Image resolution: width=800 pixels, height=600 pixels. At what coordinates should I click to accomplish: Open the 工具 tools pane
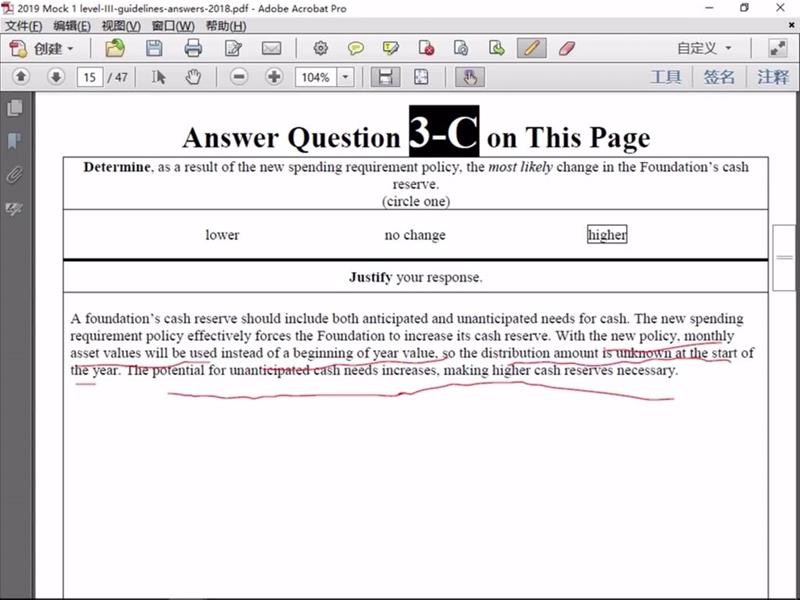tap(666, 77)
